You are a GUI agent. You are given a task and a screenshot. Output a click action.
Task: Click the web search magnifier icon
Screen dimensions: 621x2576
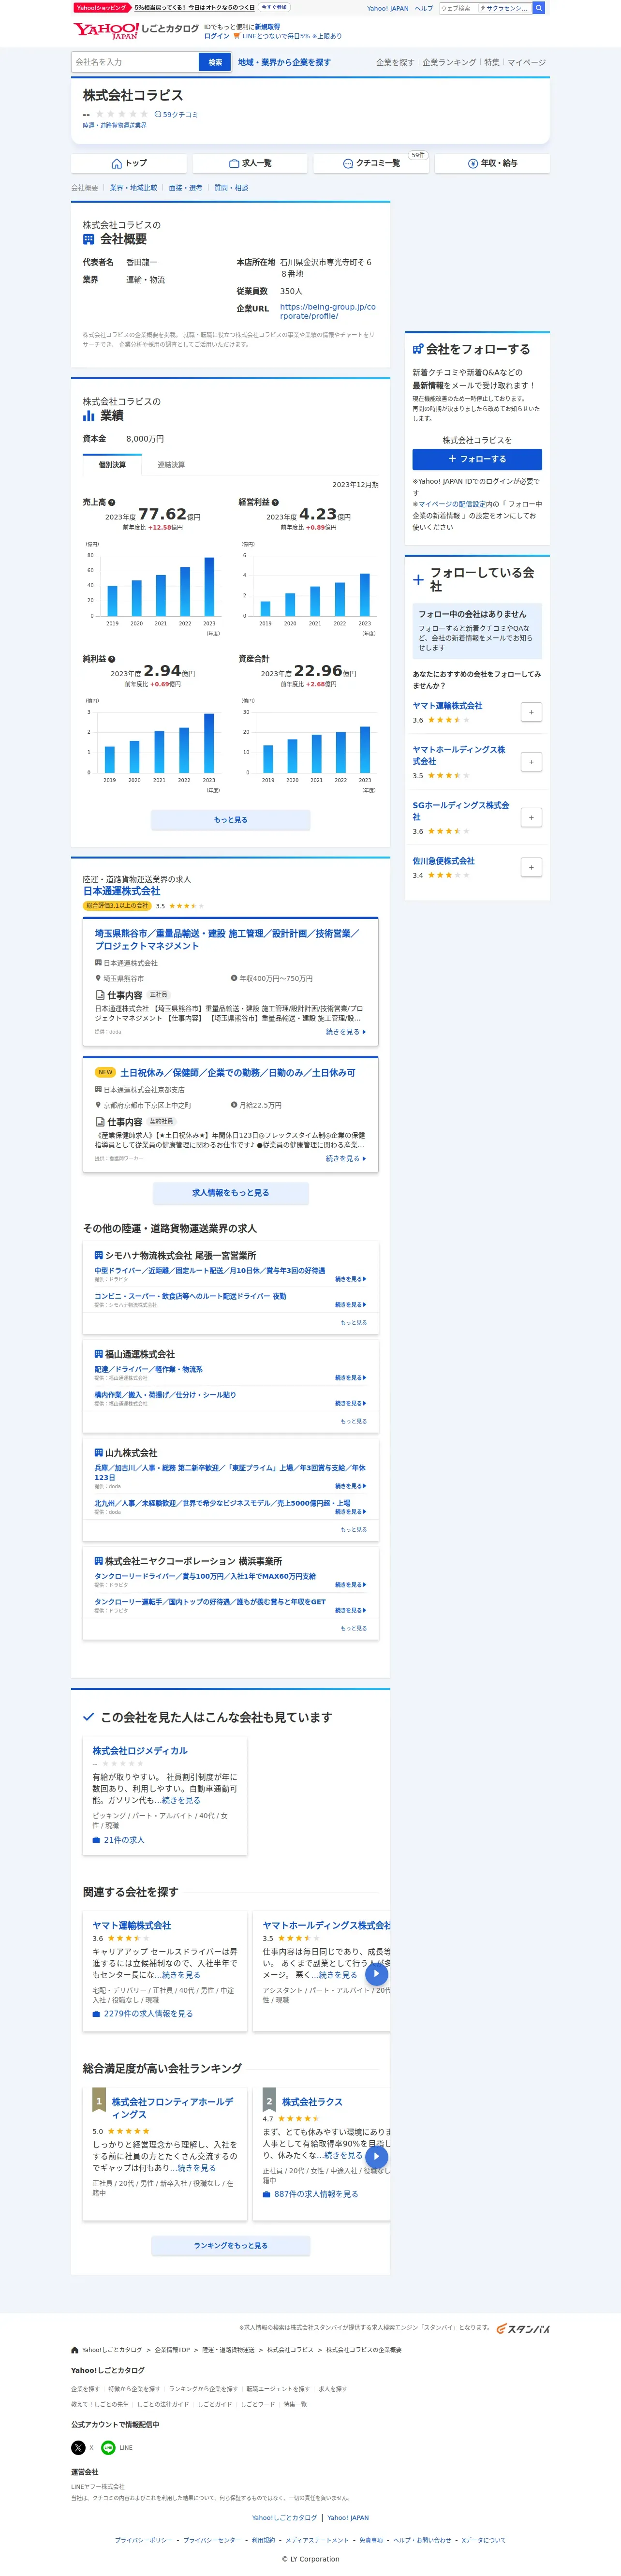click(x=539, y=8)
